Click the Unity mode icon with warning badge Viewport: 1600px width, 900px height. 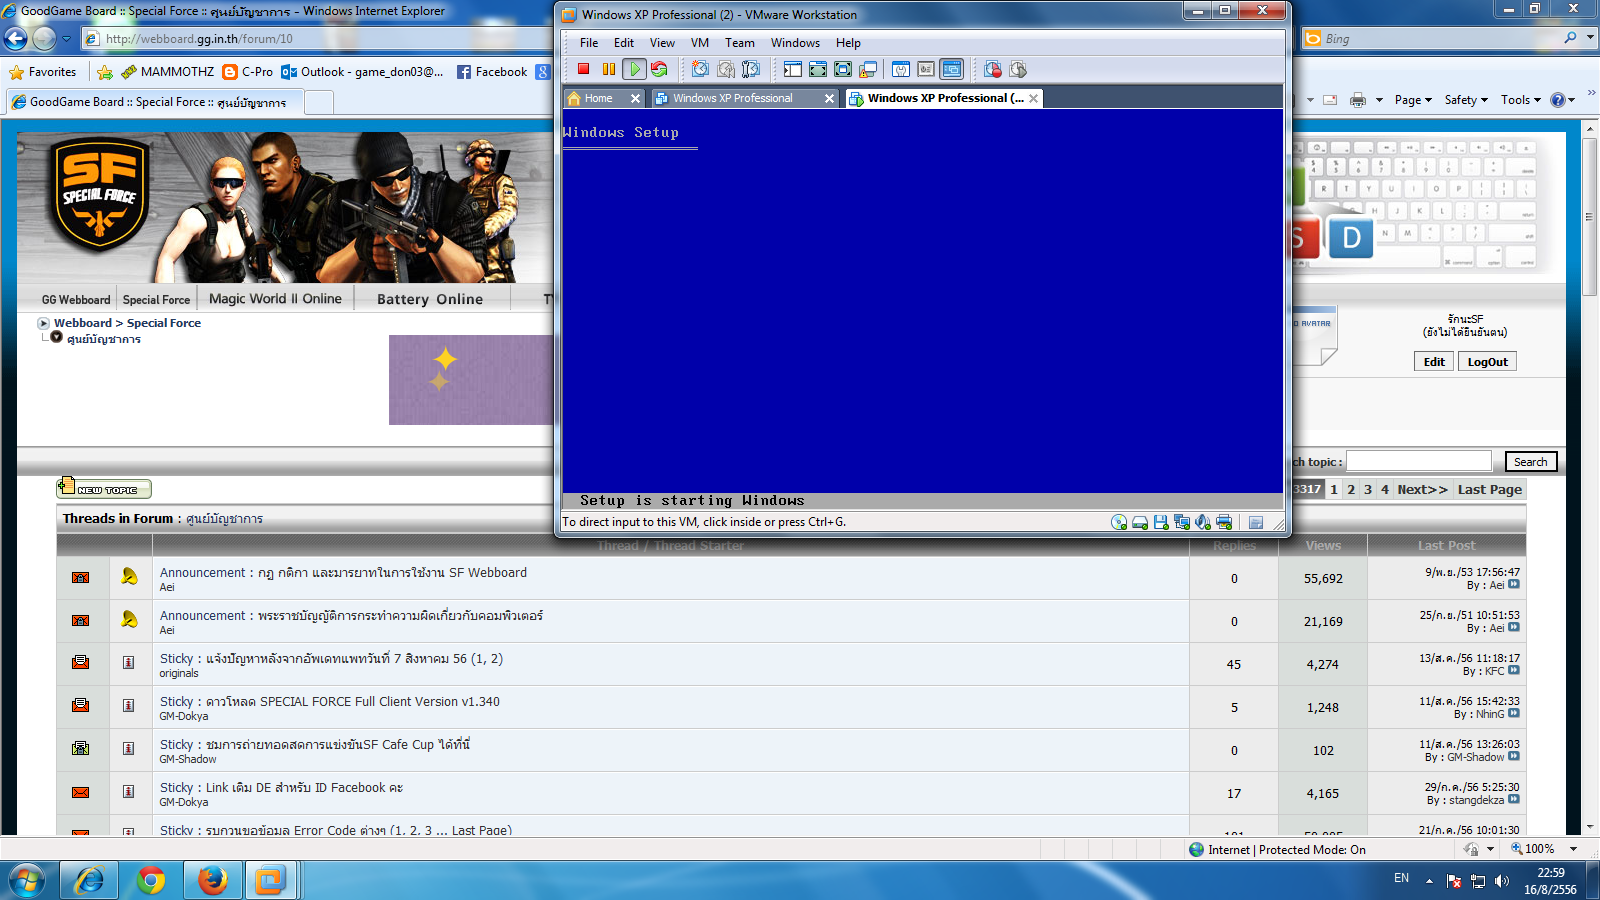868,69
